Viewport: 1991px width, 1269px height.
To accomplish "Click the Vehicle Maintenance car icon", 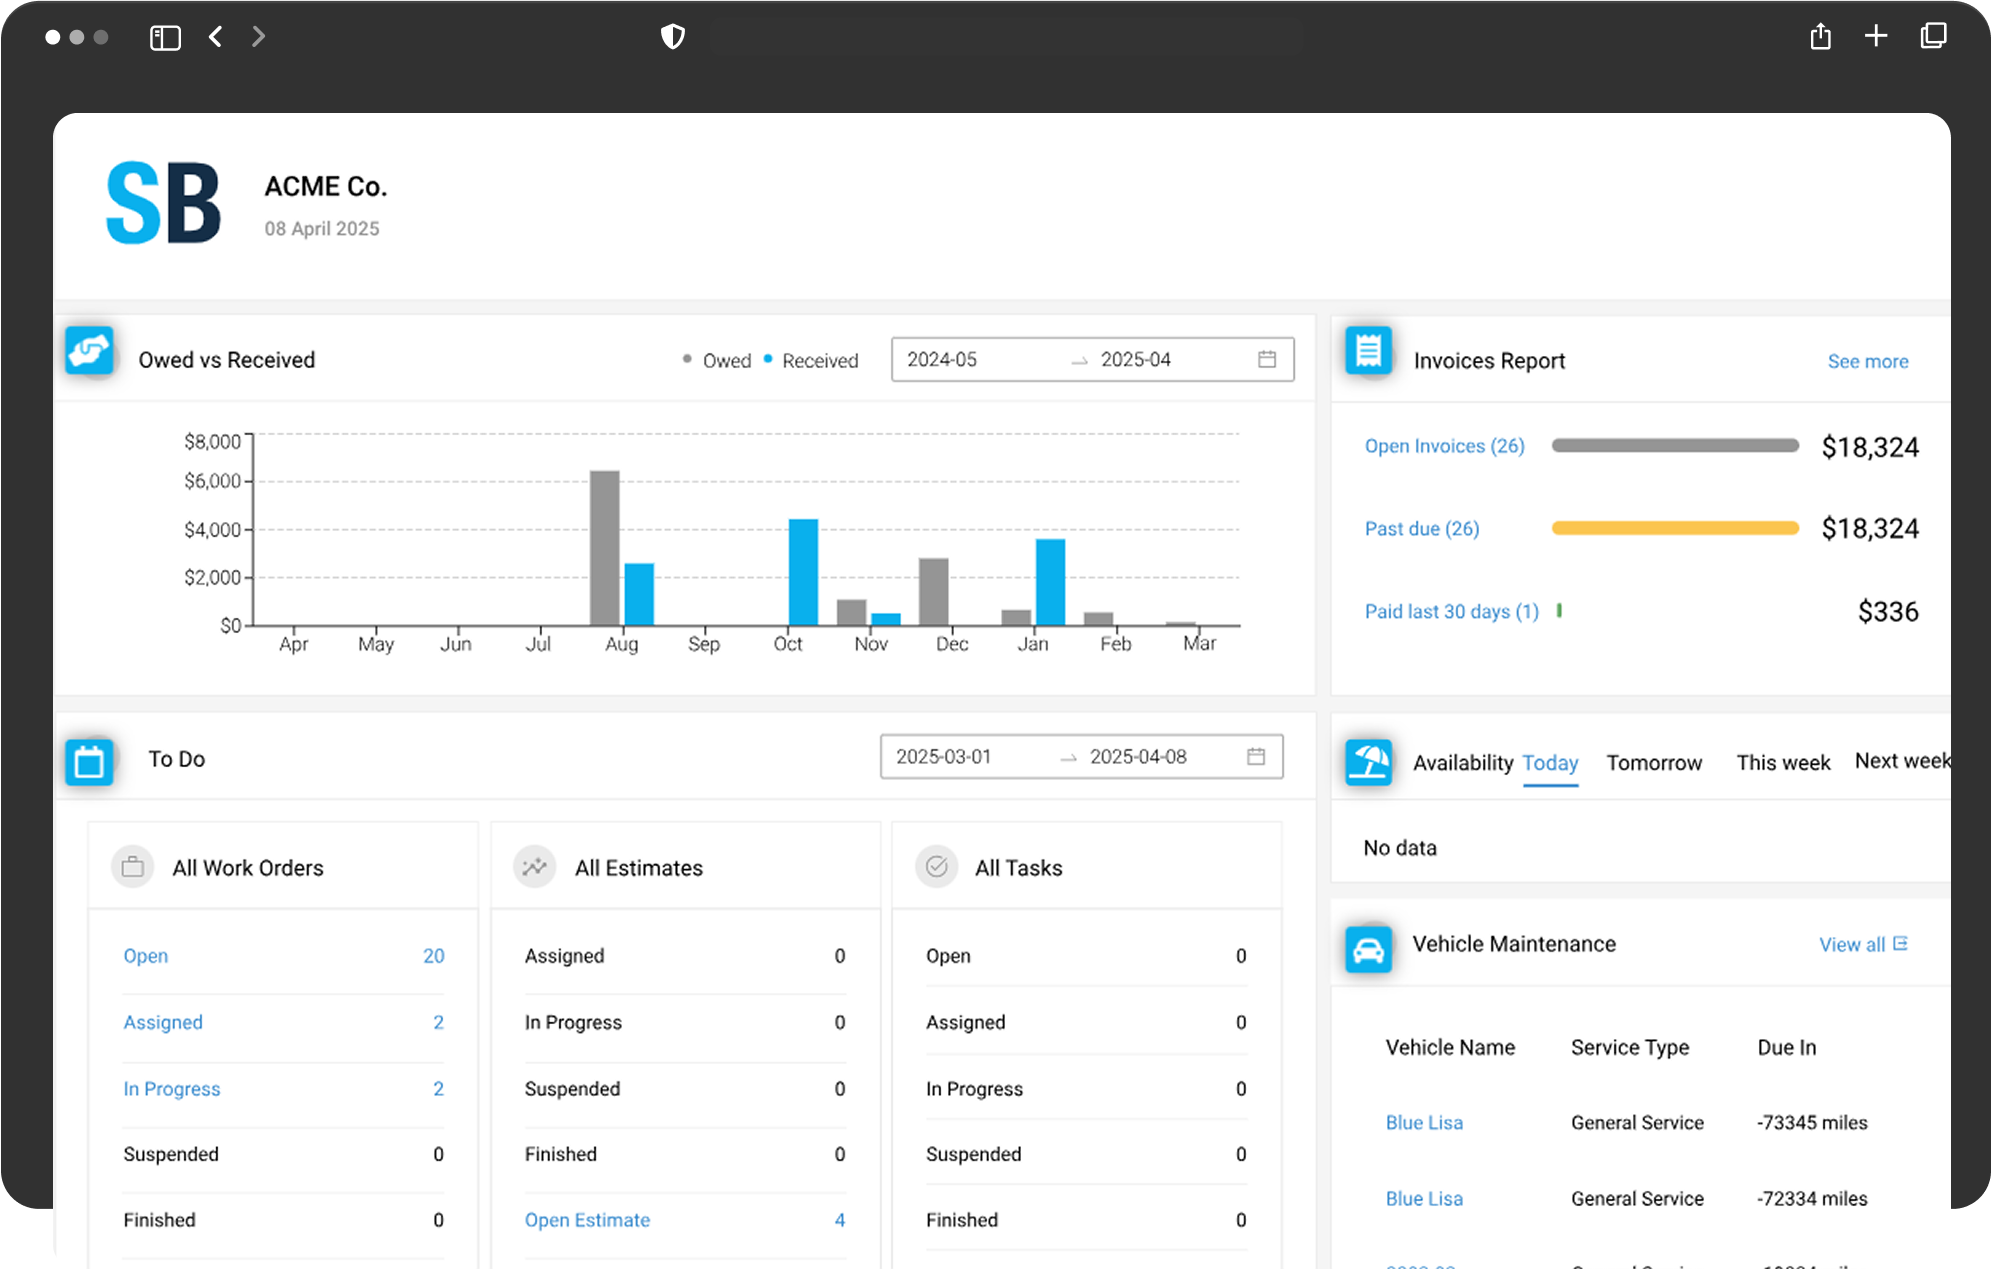I will pyautogui.click(x=1368, y=949).
